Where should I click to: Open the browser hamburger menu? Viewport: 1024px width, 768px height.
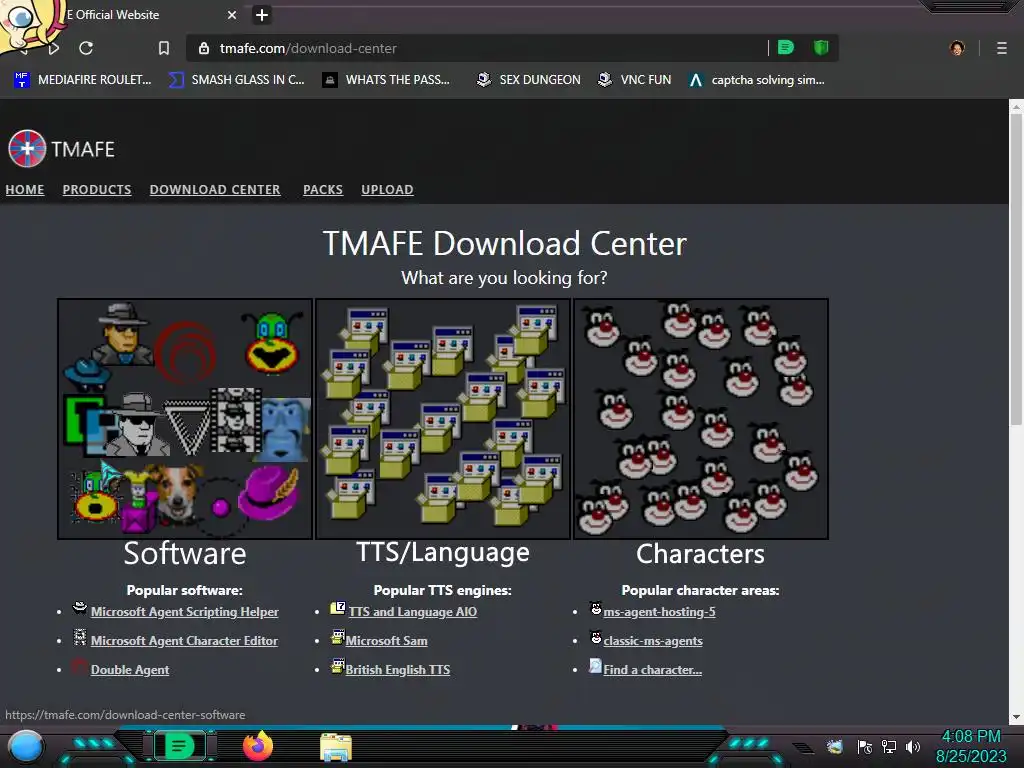(x=1001, y=48)
